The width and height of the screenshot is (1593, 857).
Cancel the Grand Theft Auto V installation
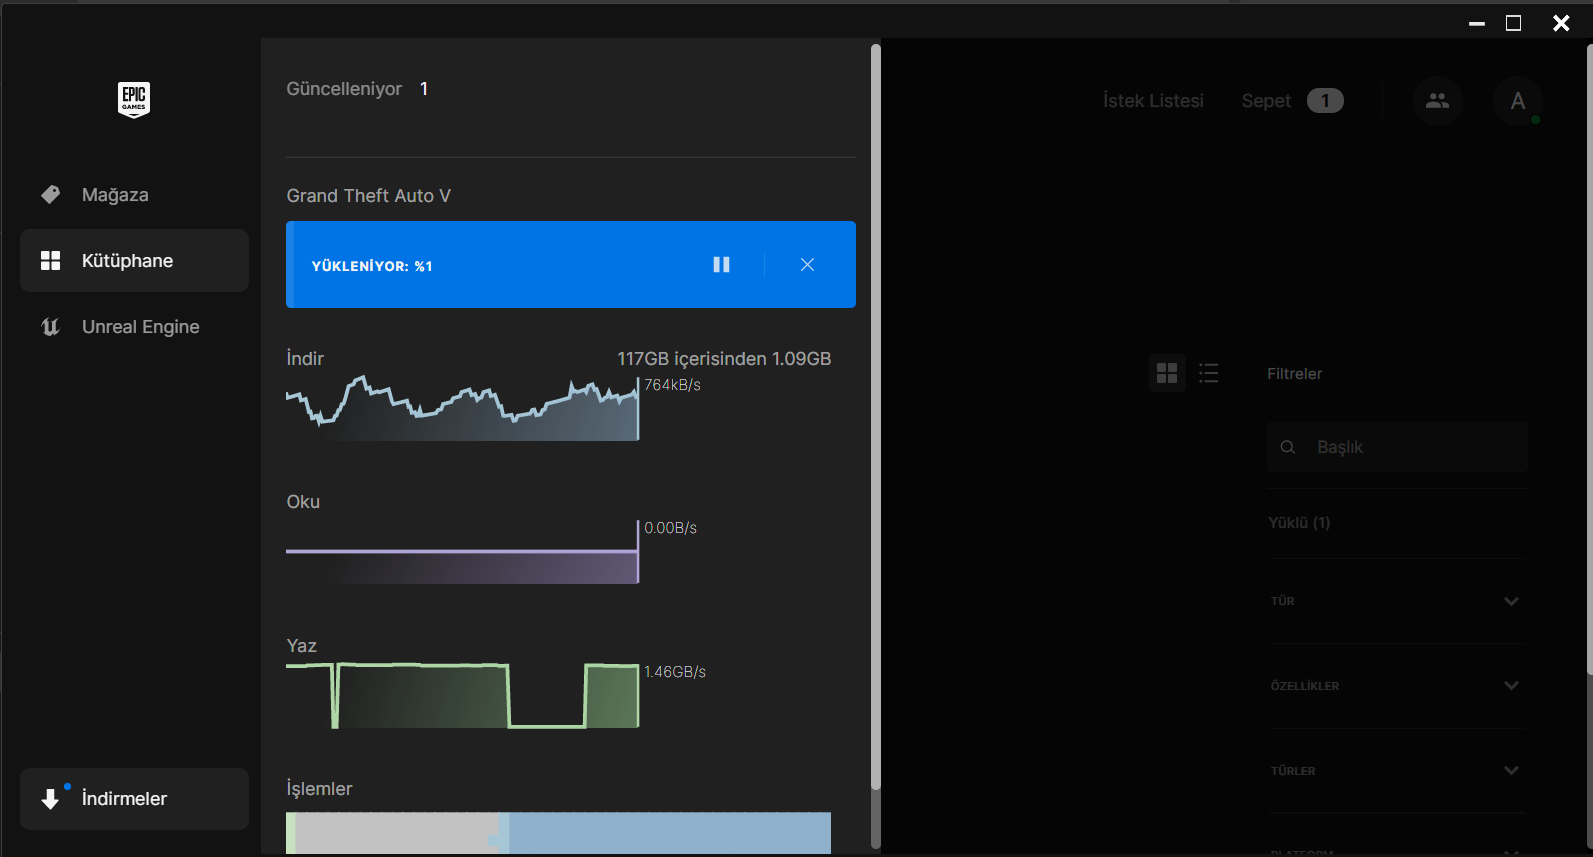[x=808, y=265]
